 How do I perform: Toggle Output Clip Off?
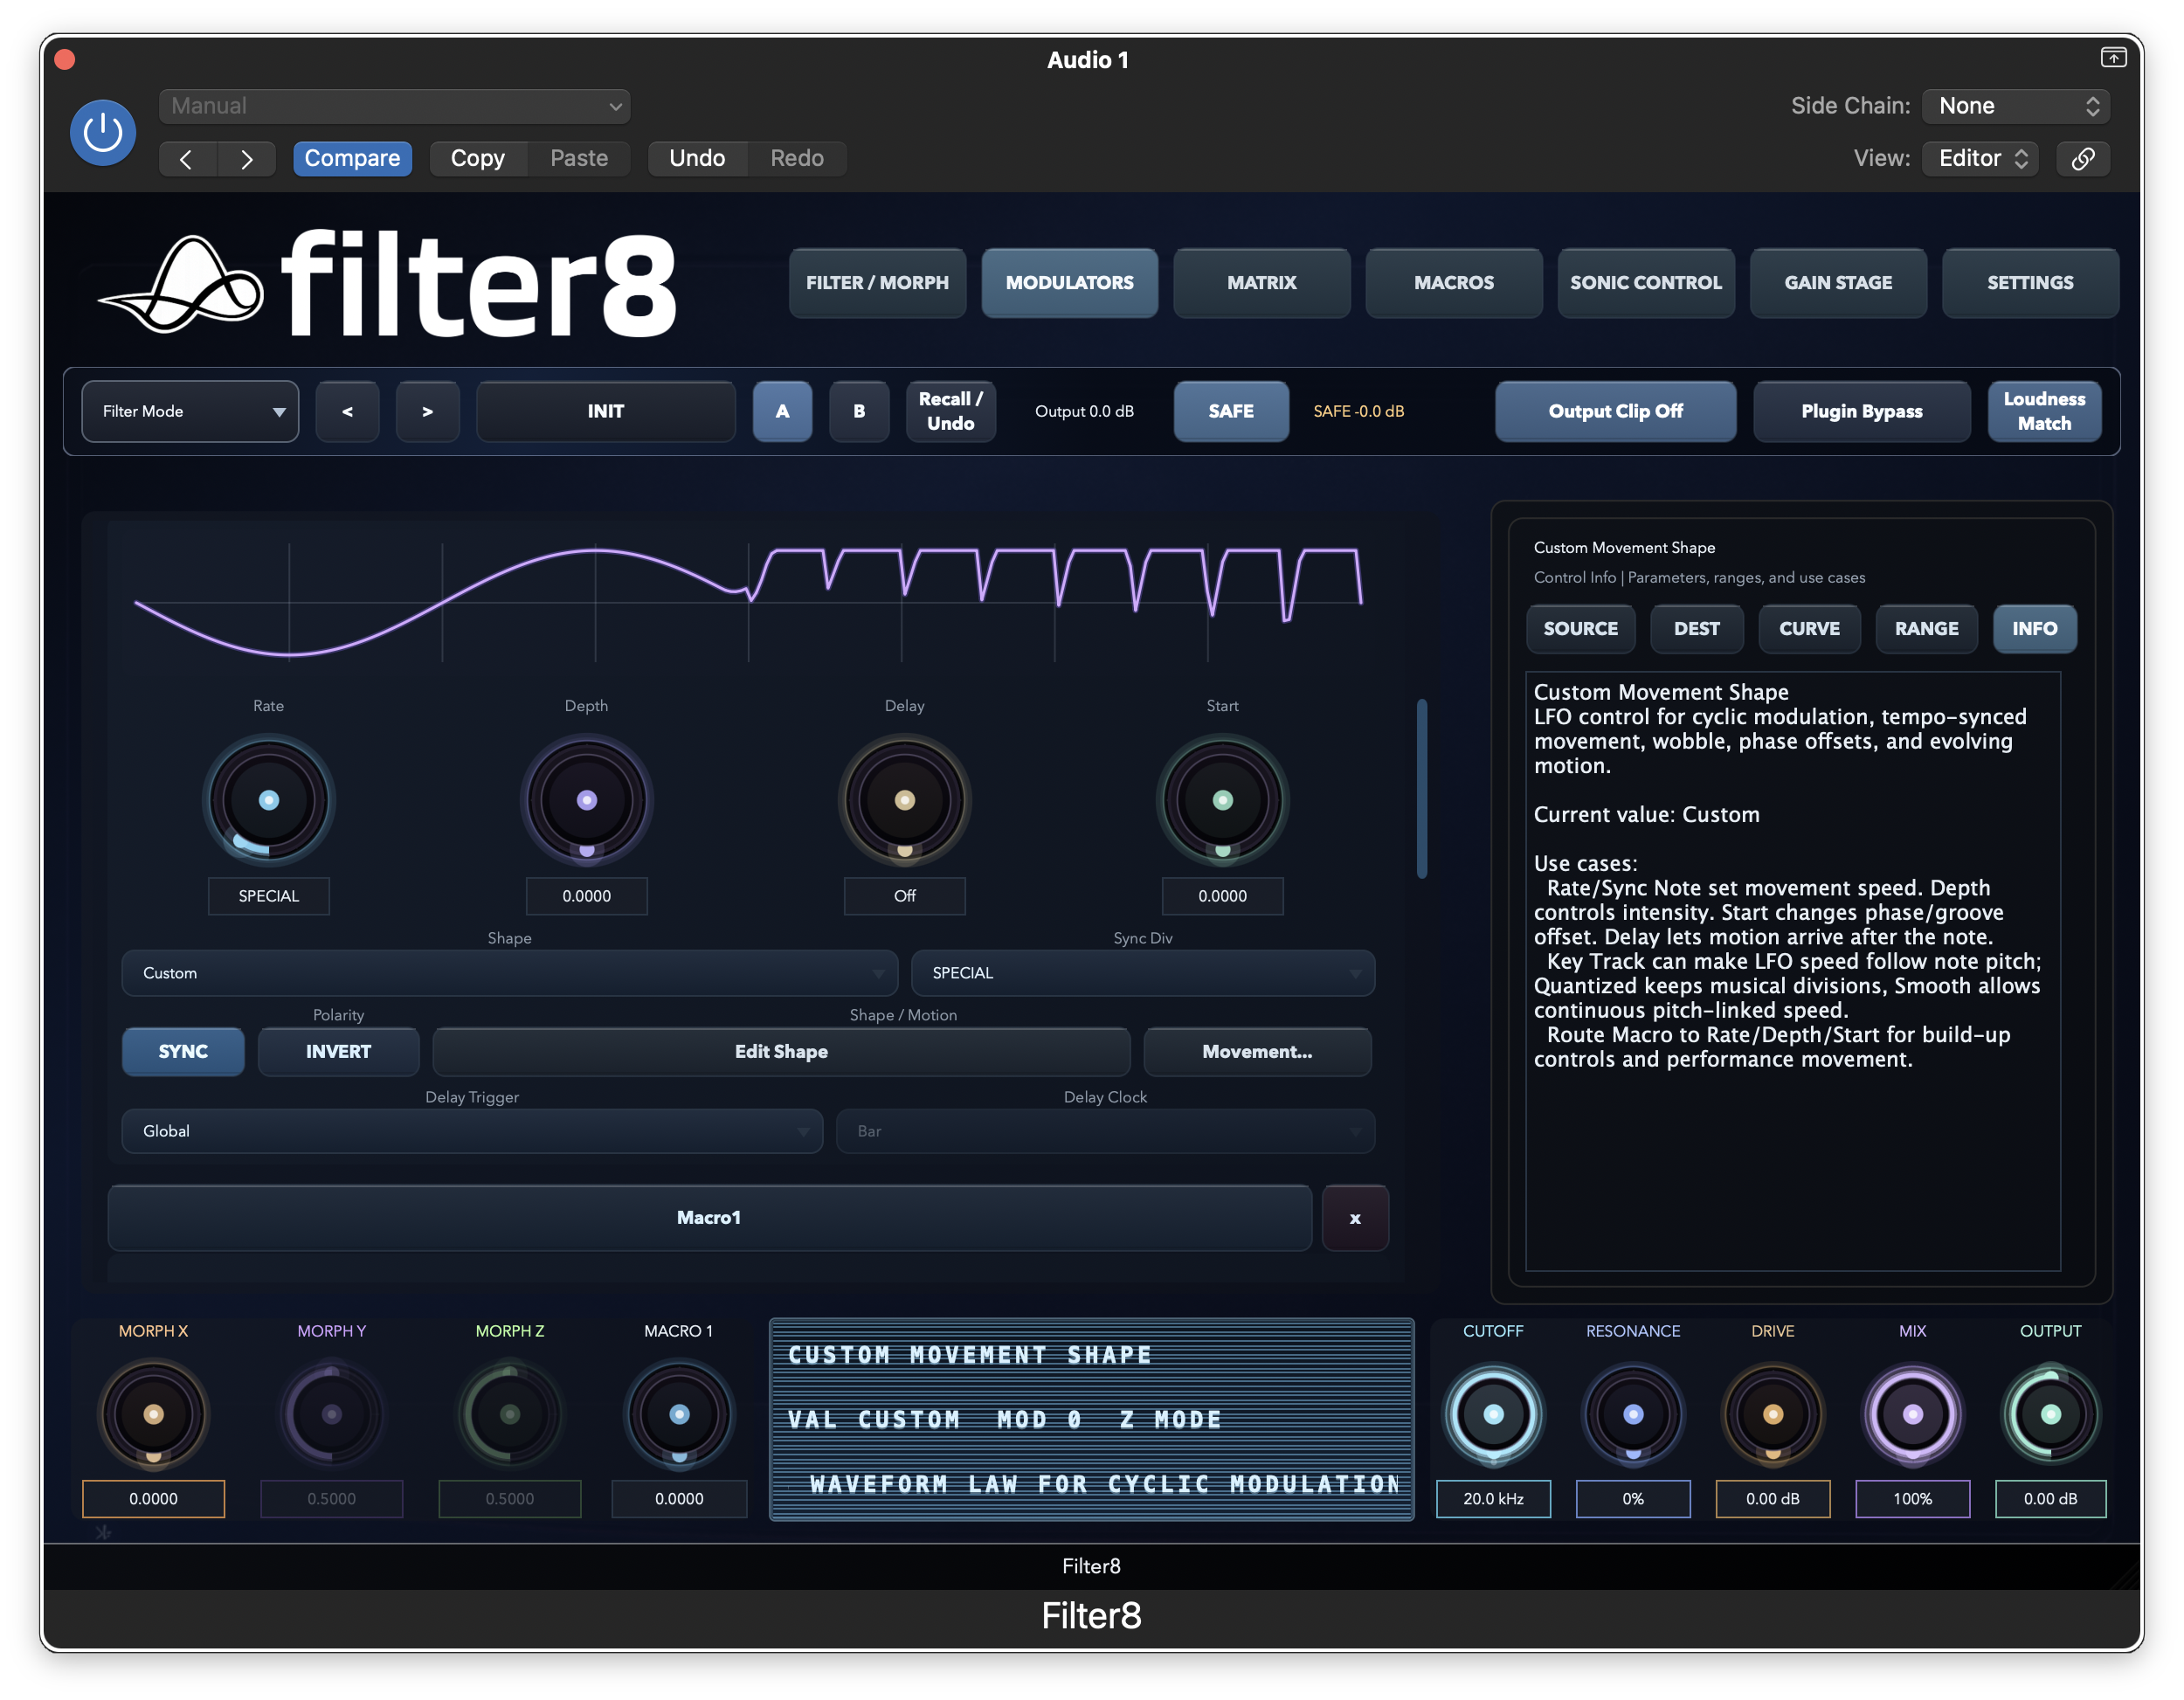point(1615,411)
